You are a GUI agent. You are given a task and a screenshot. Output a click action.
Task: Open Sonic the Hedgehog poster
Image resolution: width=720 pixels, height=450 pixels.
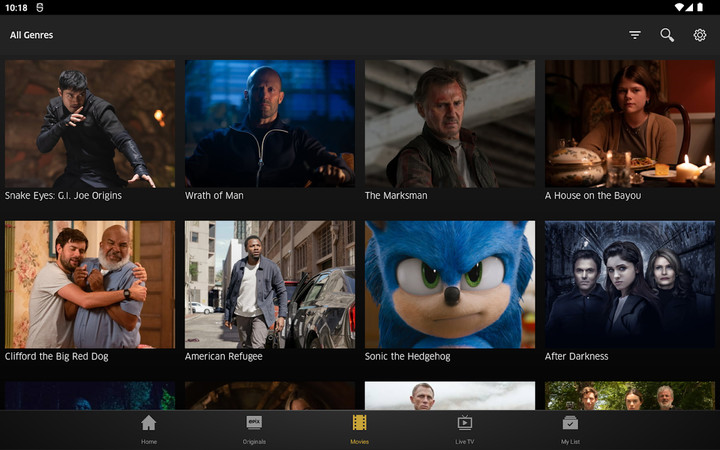450,284
